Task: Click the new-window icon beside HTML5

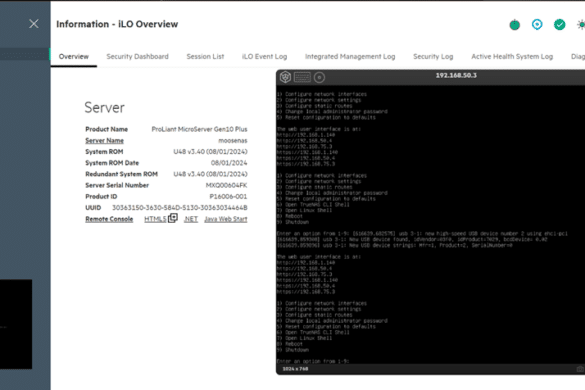Action: (173, 218)
